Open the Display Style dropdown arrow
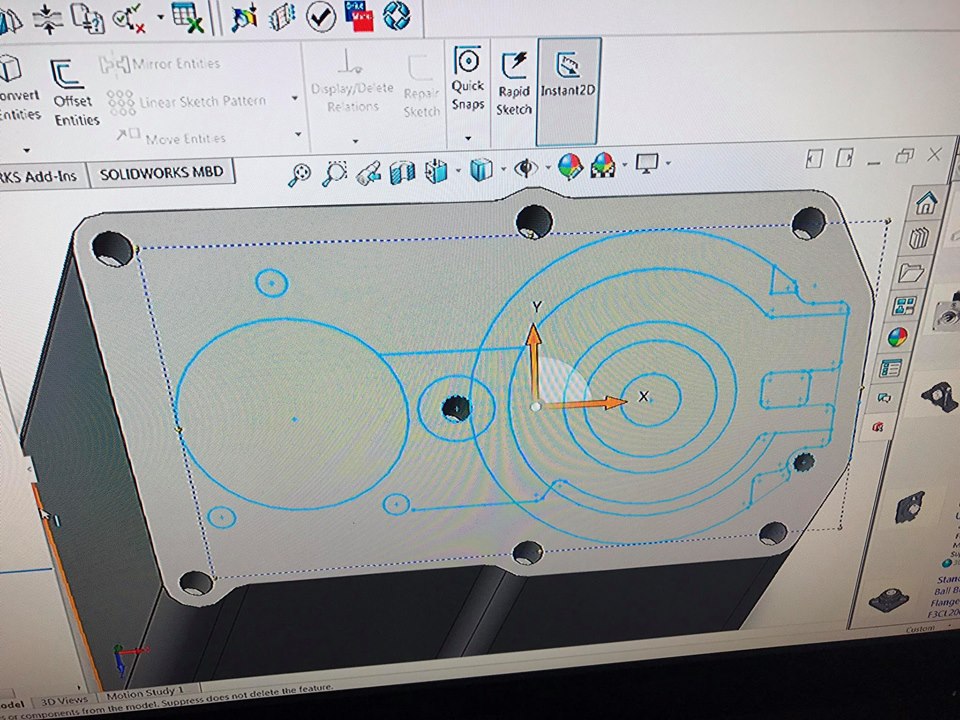This screenshot has width=960, height=720. [x=503, y=169]
